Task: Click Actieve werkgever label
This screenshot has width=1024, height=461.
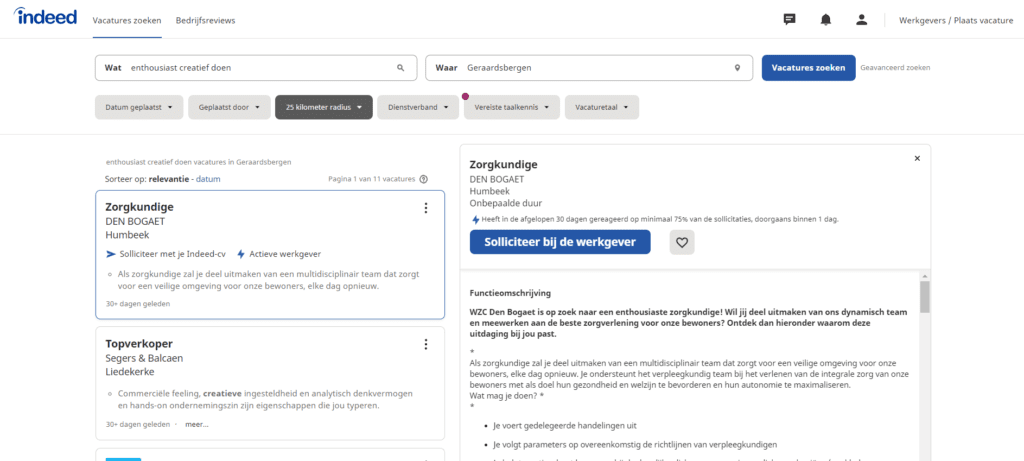Action: point(285,254)
